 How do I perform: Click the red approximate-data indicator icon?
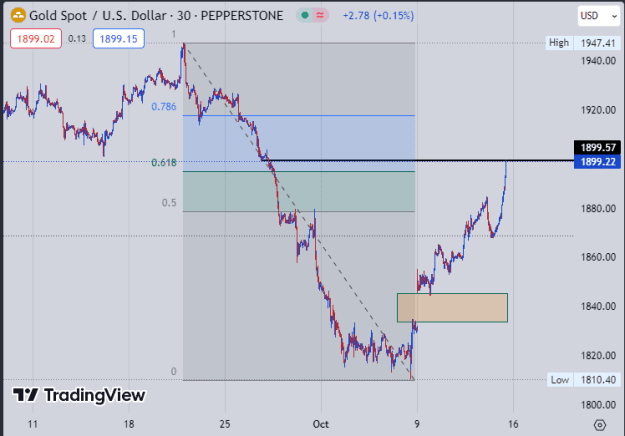320,16
